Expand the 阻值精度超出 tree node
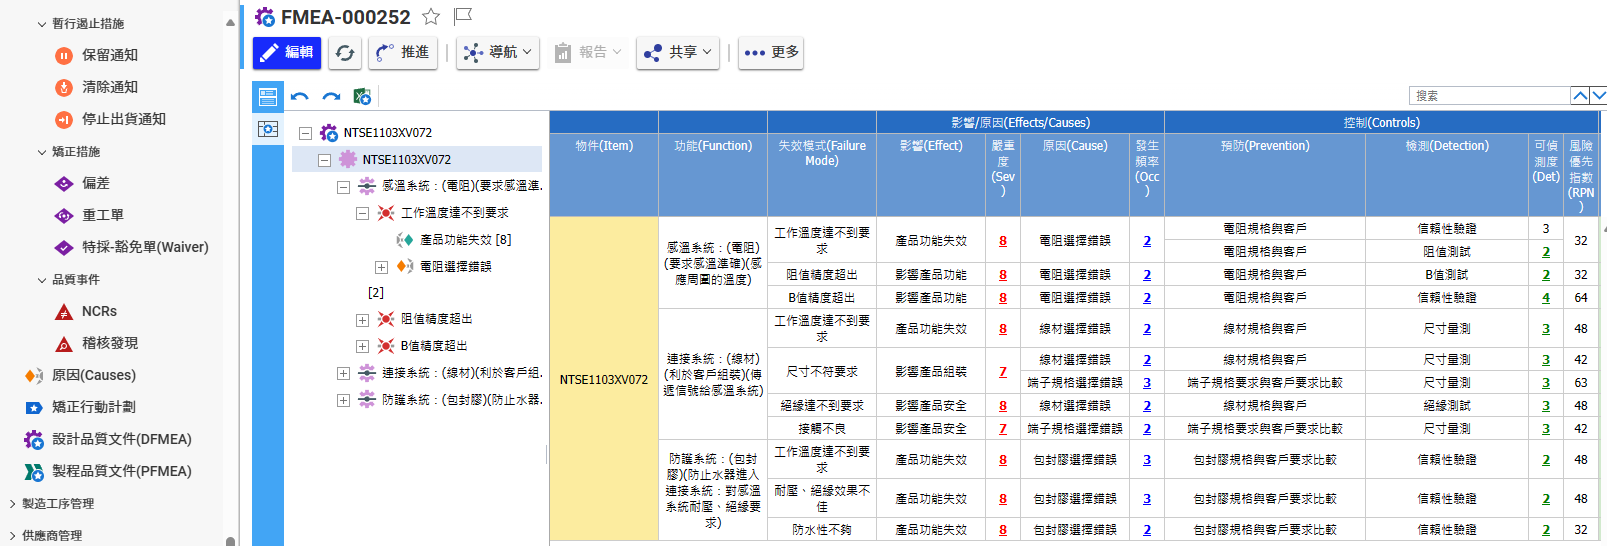 coord(362,320)
